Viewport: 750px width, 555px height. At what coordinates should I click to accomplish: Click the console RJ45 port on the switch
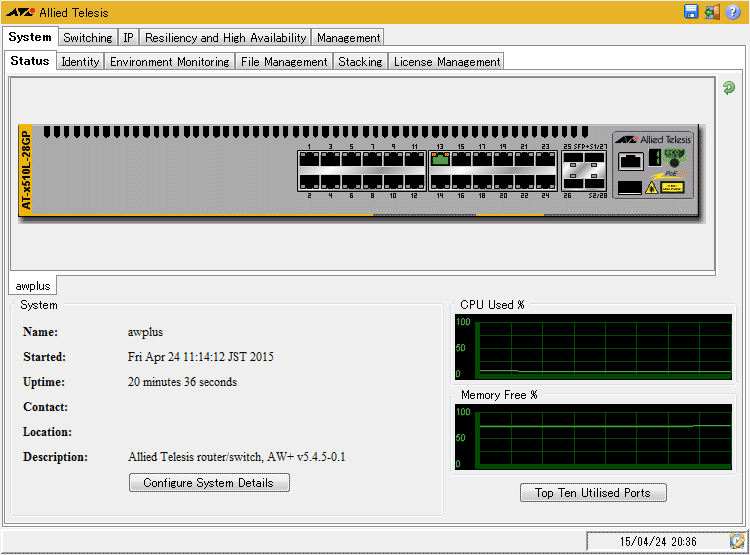point(631,160)
